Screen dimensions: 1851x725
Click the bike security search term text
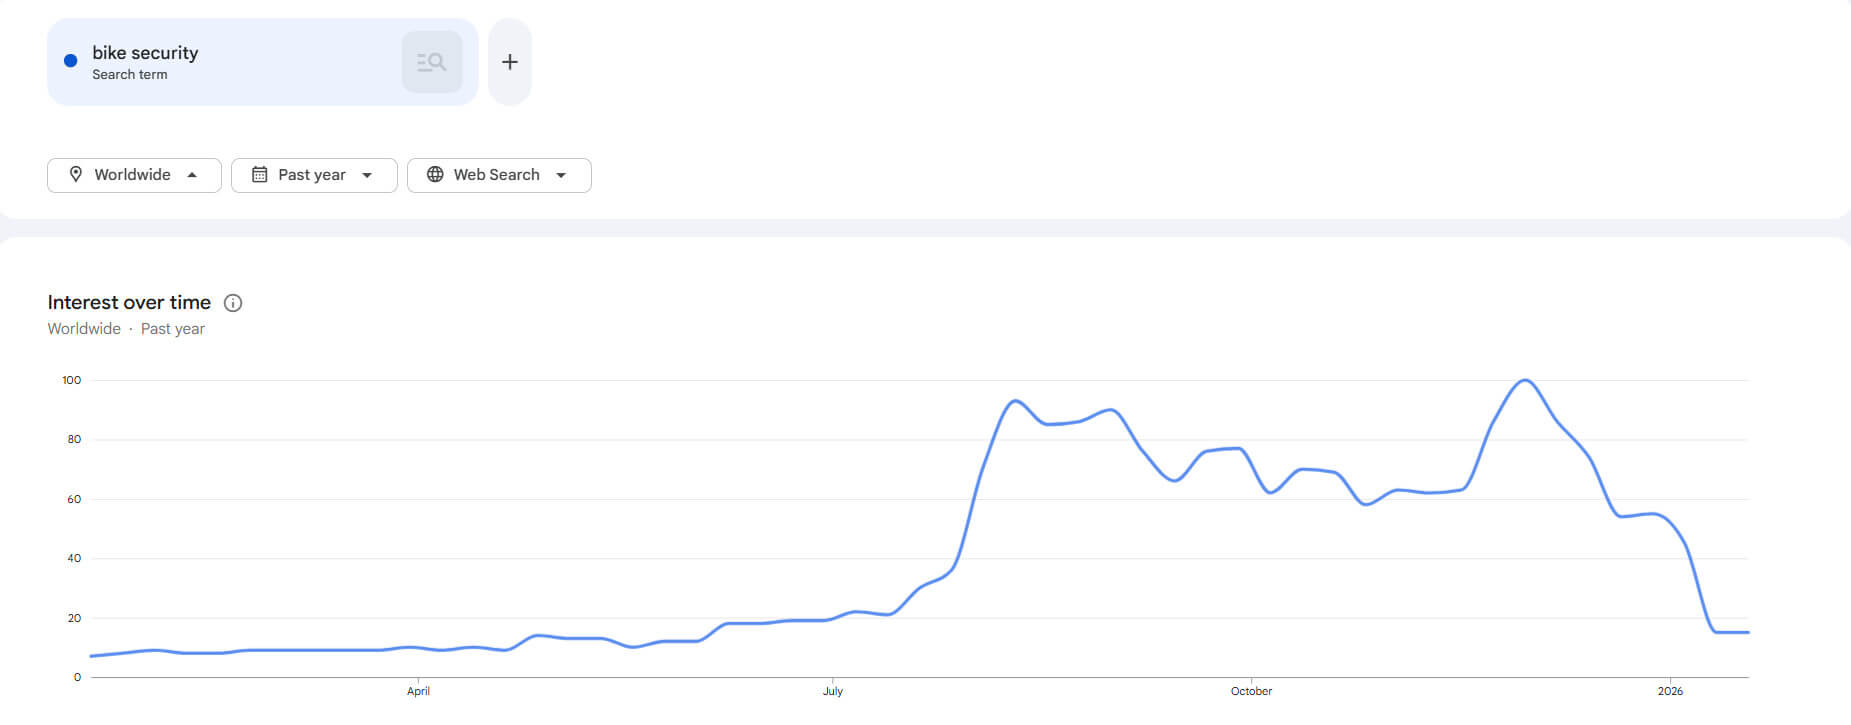(145, 53)
